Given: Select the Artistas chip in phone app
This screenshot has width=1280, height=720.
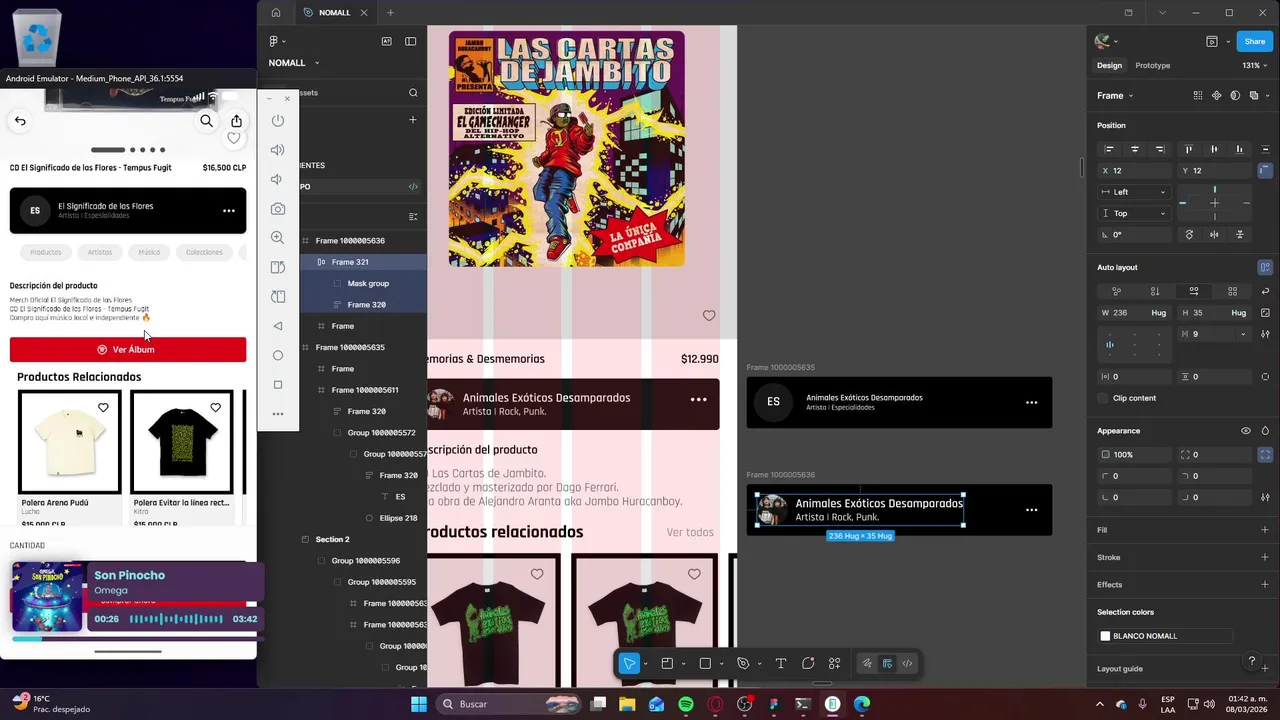Looking at the screenshot, I should coord(100,252).
